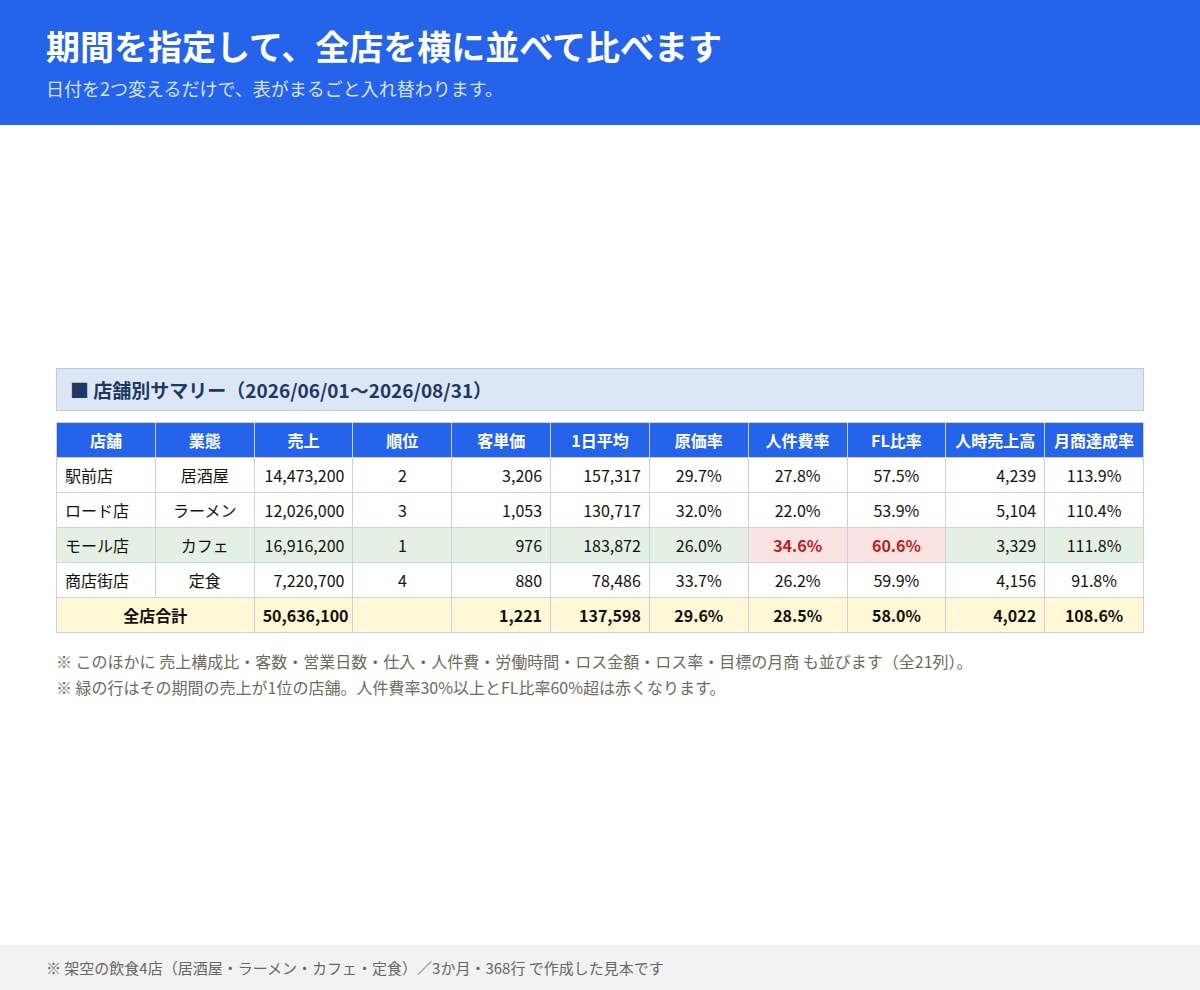Click the 売上 column header

pyautogui.click(x=304, y=441)
